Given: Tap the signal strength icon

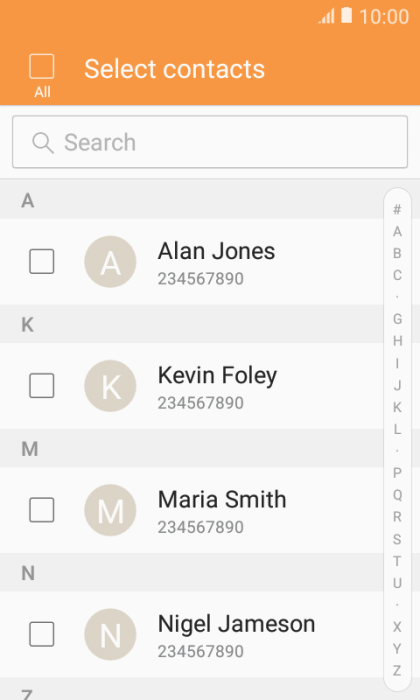Looking at the screenshot, I should click(x=326, y=17).
